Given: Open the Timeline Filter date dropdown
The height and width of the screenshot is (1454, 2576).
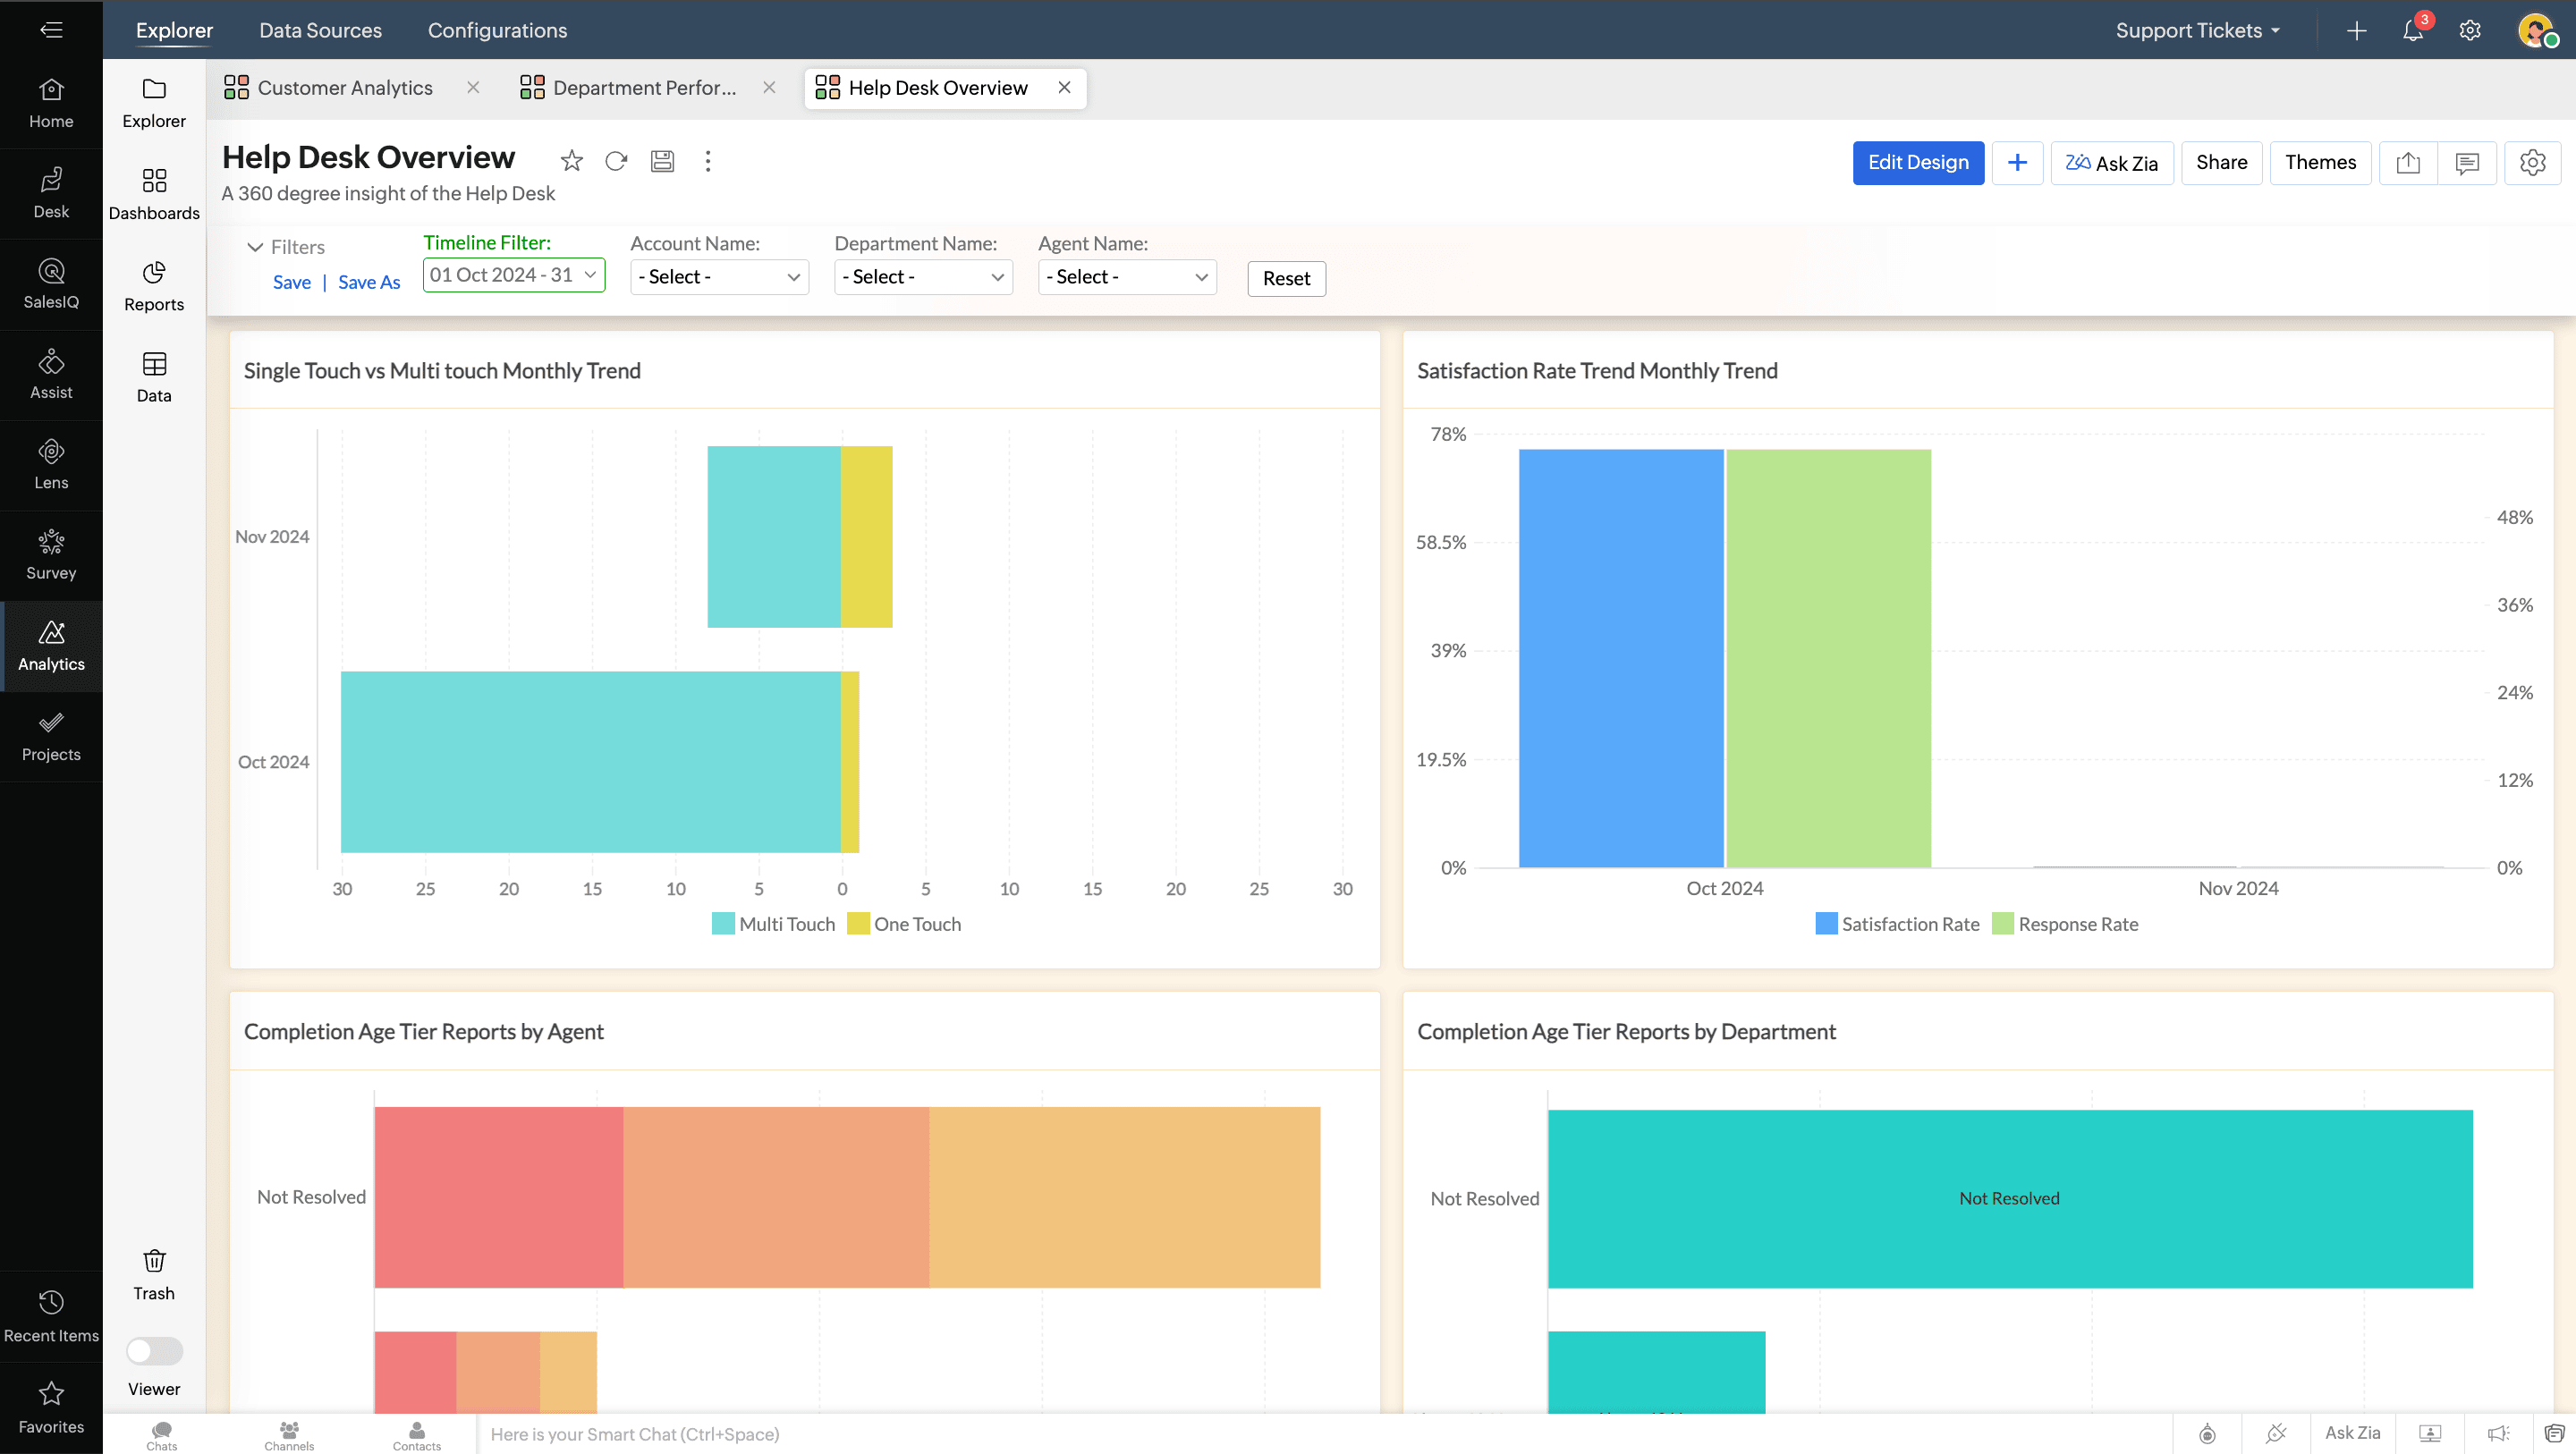Looking at the screenshot, I should (513, 275).
